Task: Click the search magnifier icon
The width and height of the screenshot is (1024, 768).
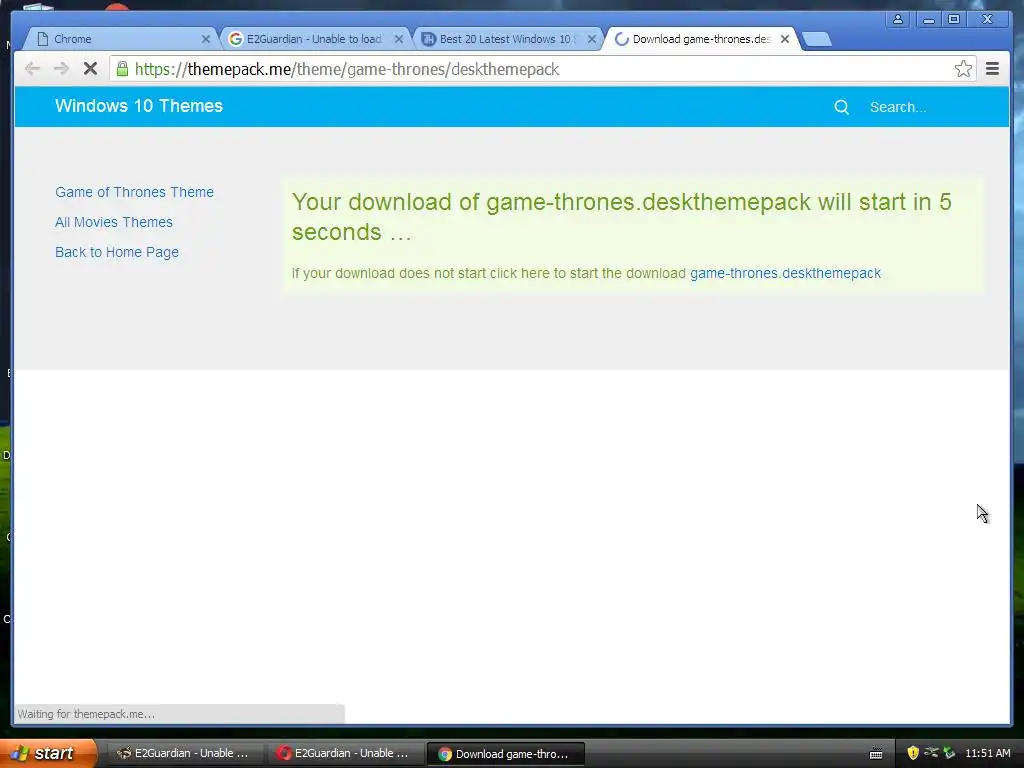Action: pos(842,107)
